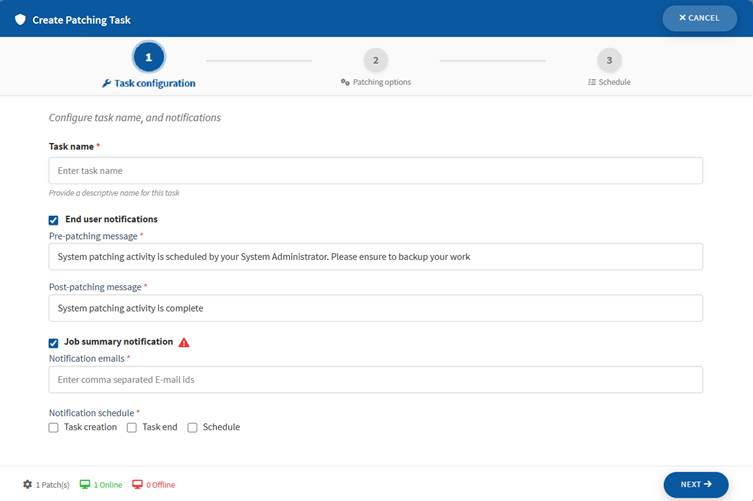Screen dimensions: 753x501
Task: Click the gear icon beside 1 Patch(s)
Action: 27,485
